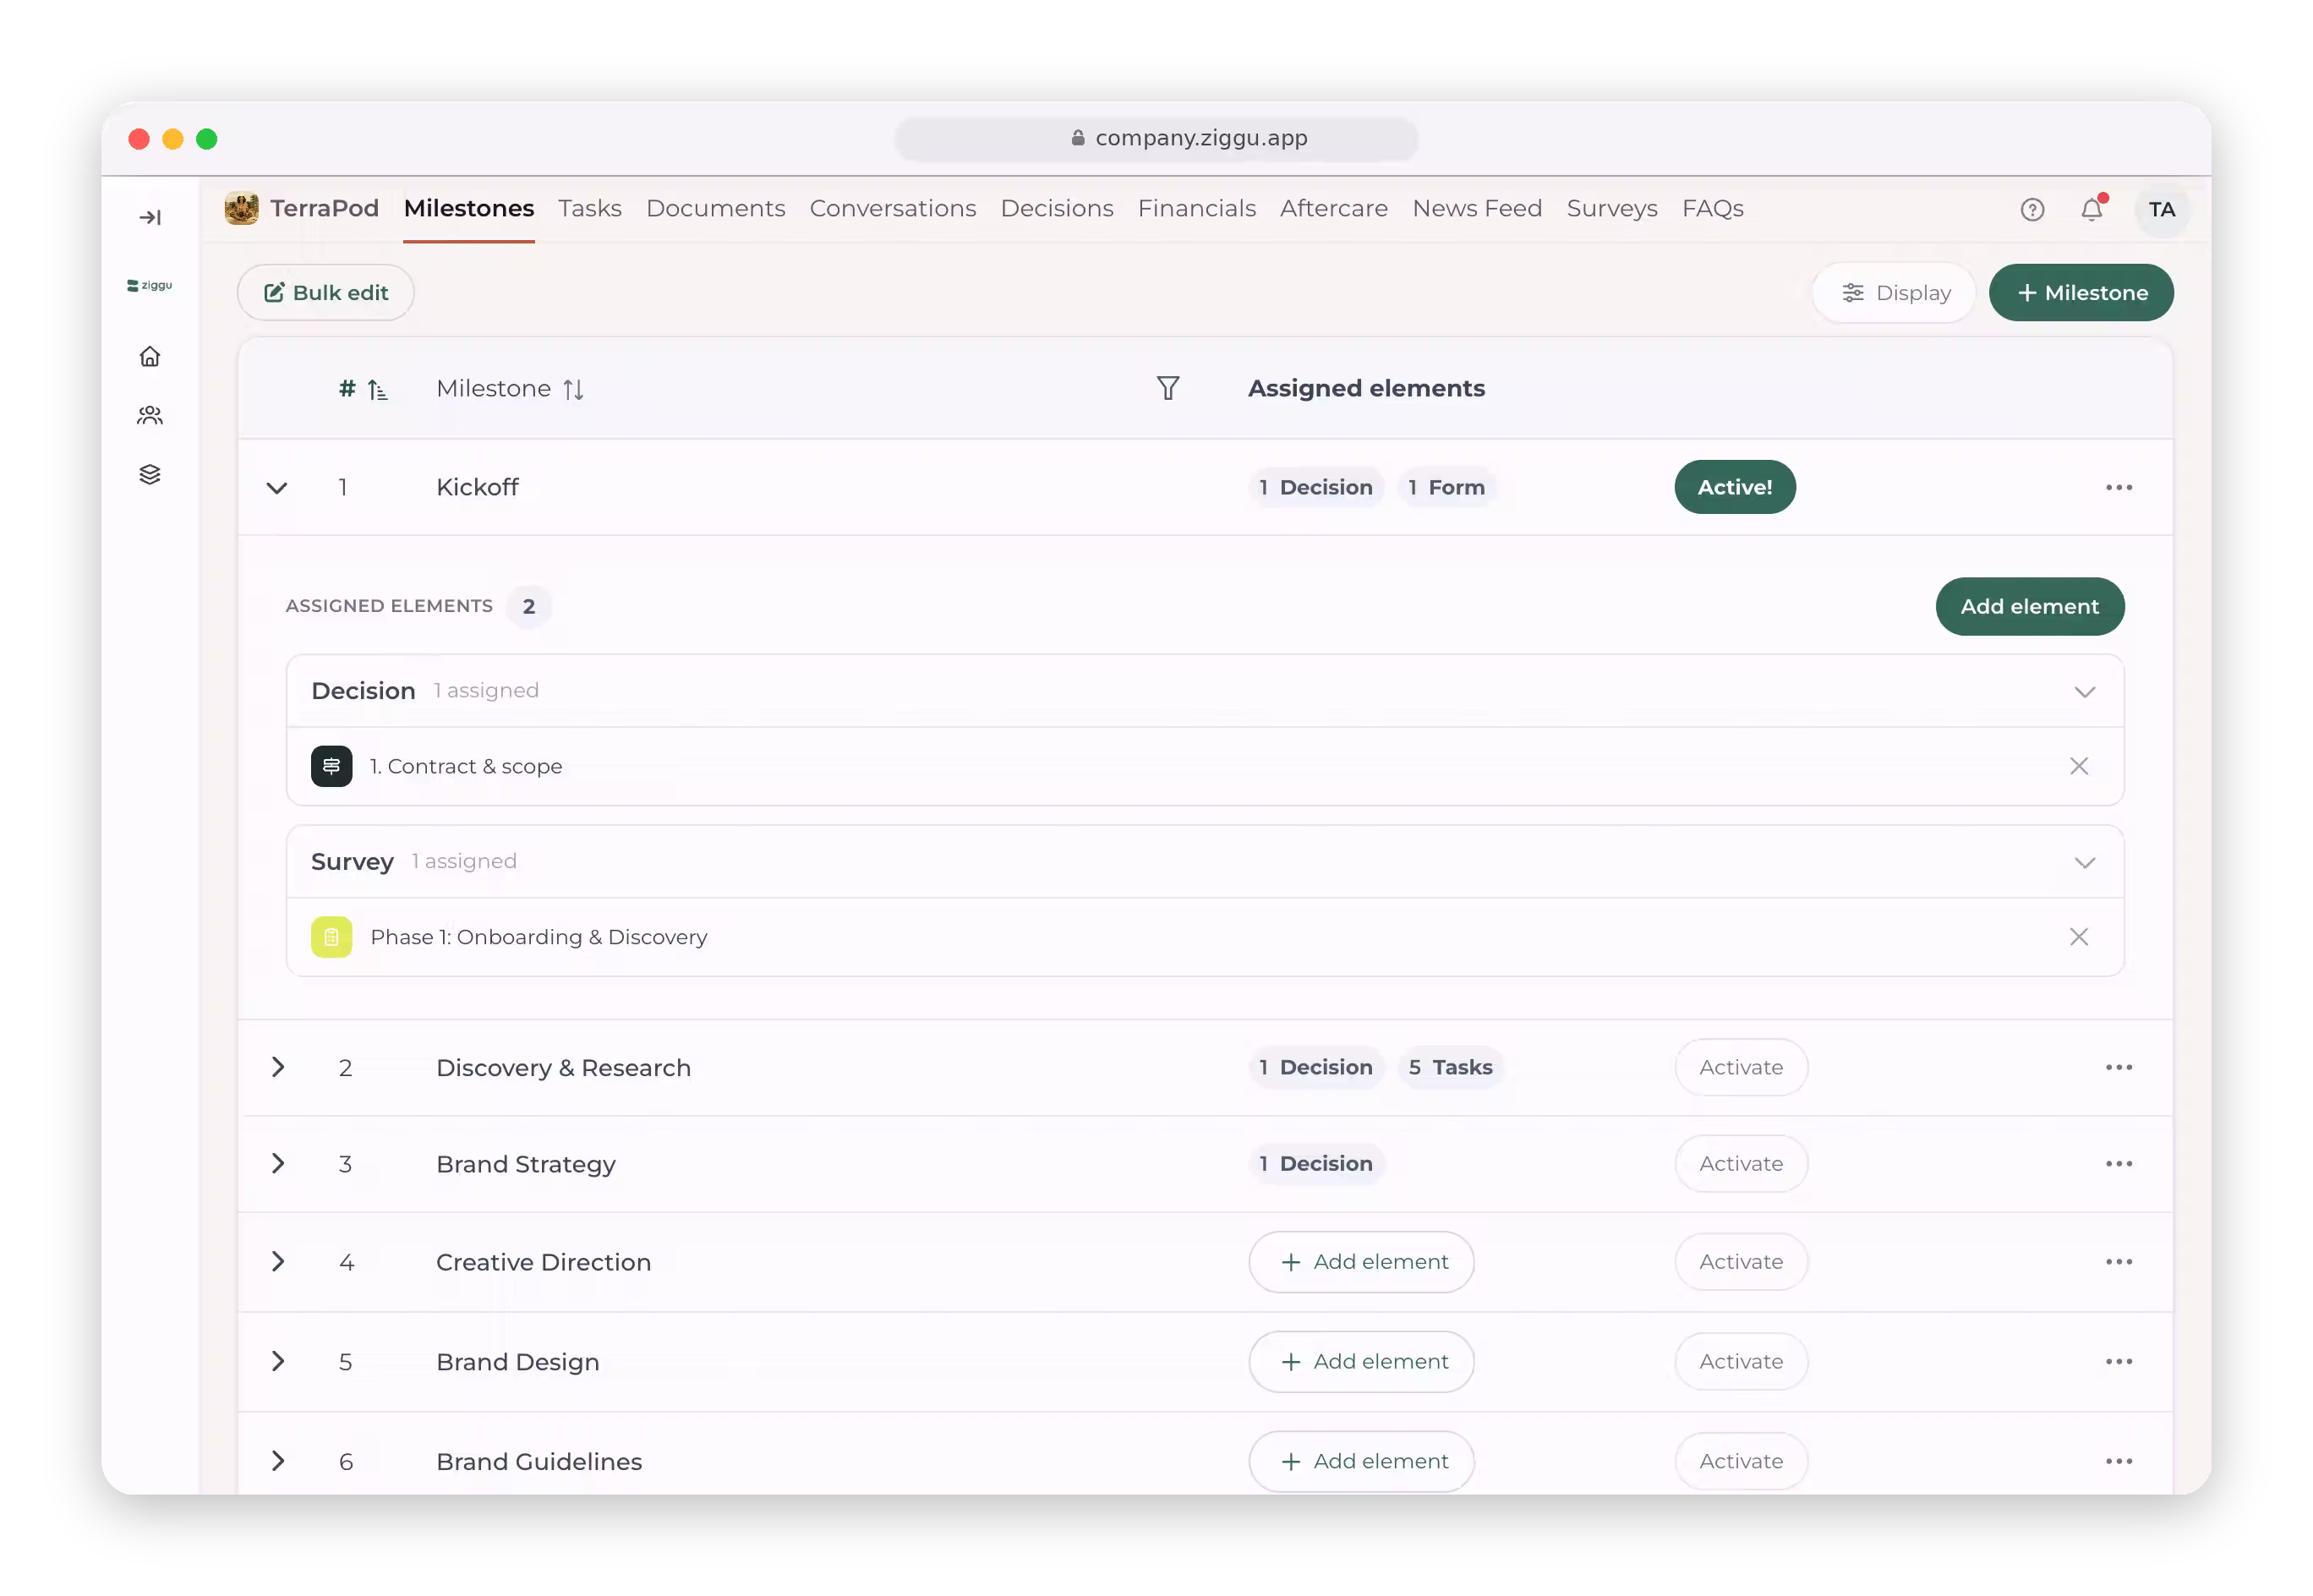Remove Contract & scope element
Screen dimensions: 2313x1596
click(x=2078, y=766)
